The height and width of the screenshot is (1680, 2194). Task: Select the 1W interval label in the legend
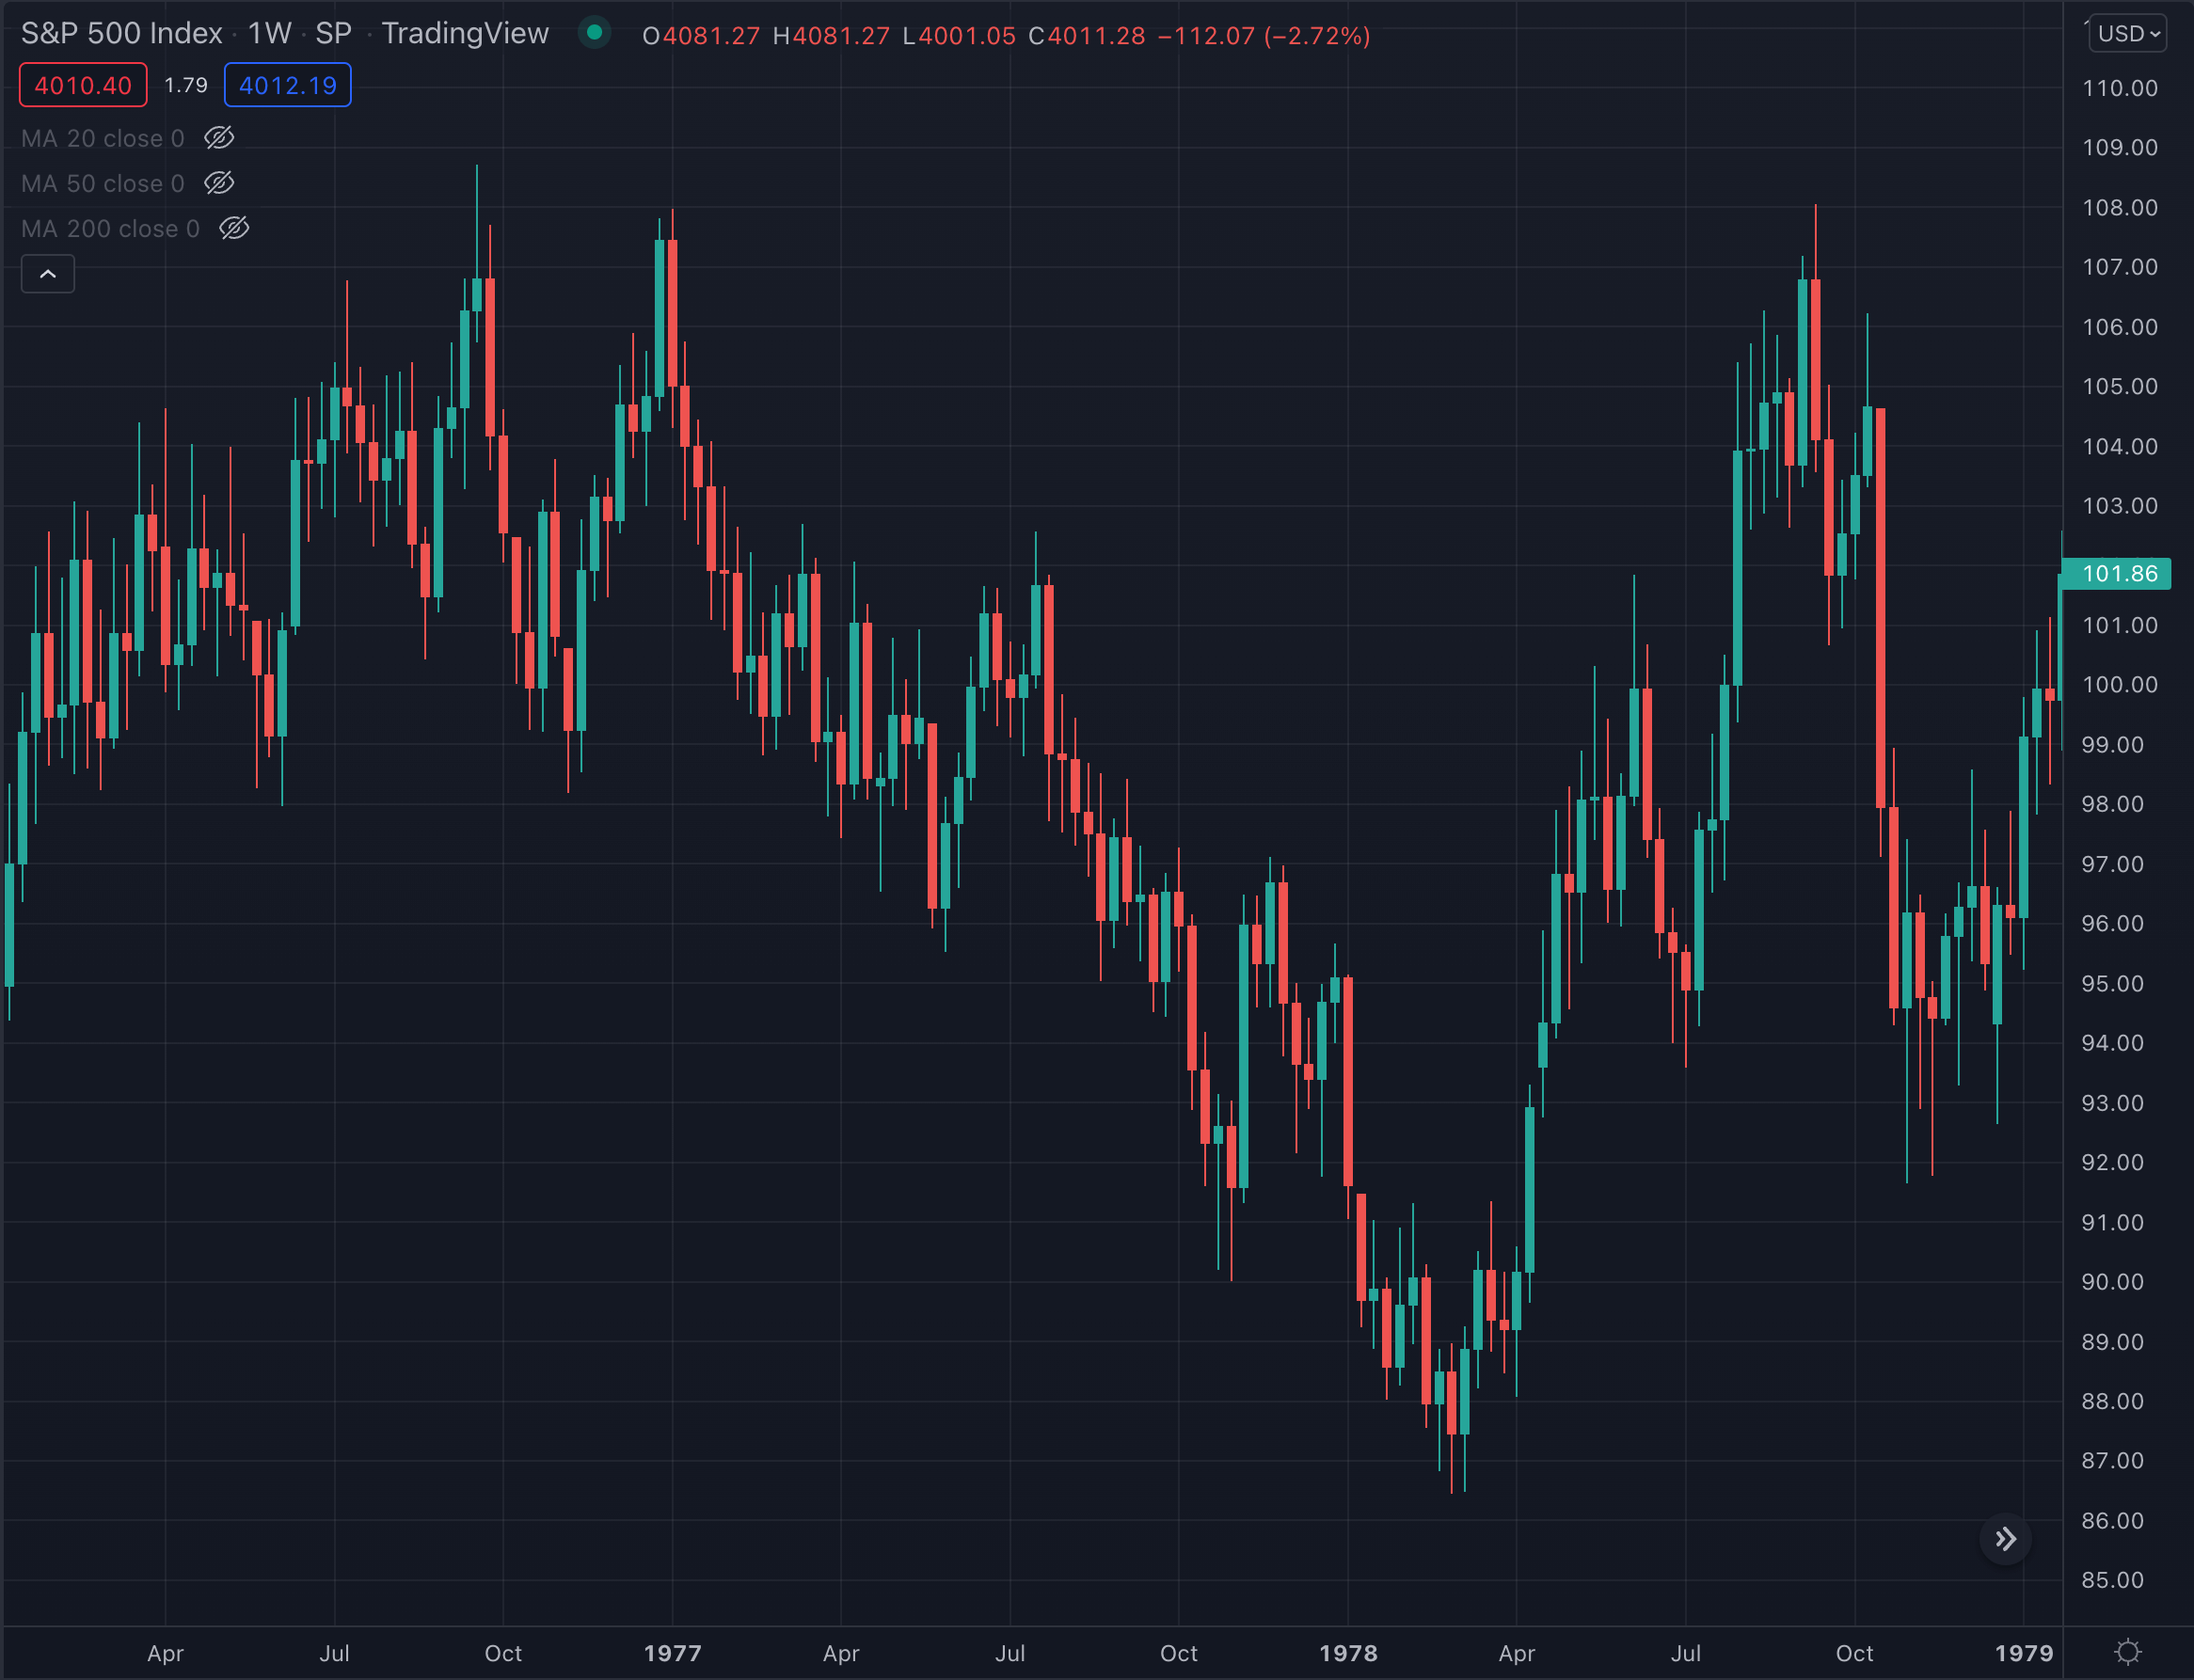click(x=269, y=34)
